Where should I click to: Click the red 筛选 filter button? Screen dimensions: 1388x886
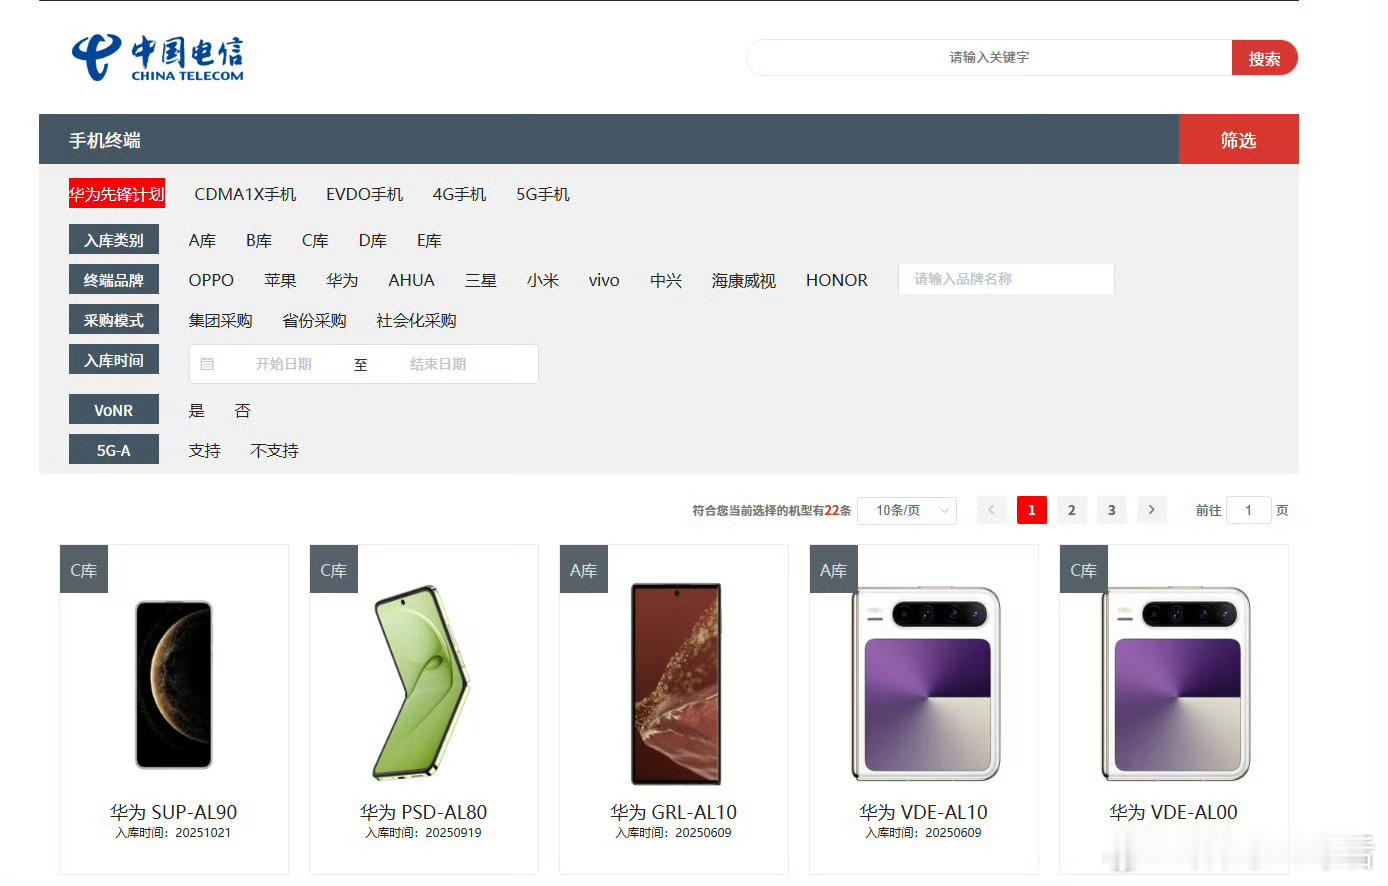pos(1238,140)
